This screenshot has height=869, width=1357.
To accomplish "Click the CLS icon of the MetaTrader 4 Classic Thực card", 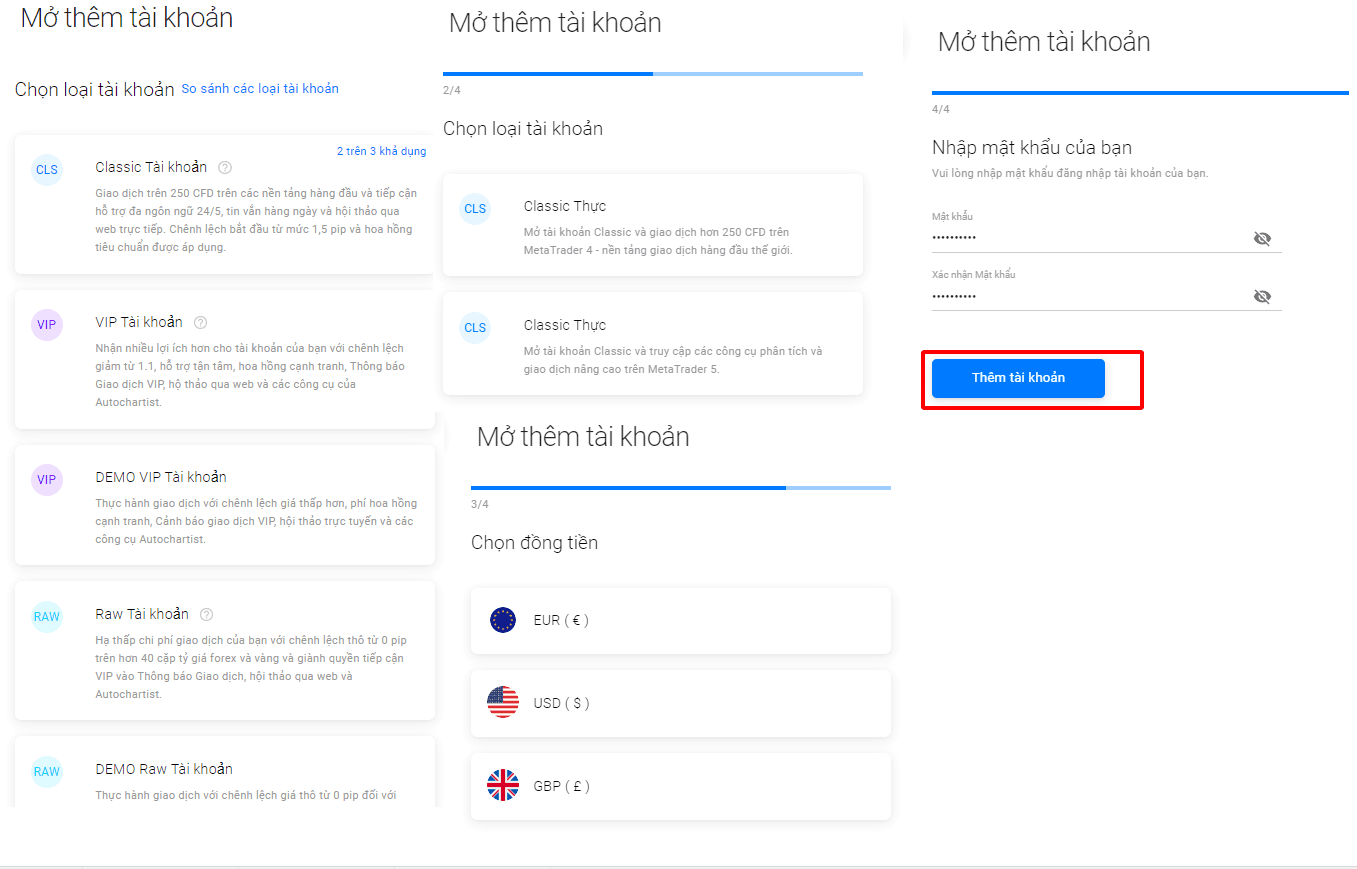I will point(475,208).
